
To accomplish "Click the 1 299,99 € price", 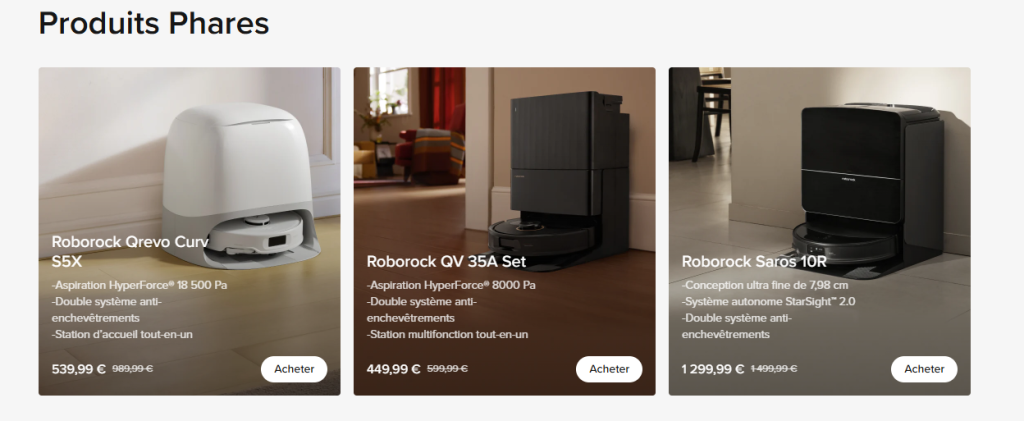I will tap(712, 369).
